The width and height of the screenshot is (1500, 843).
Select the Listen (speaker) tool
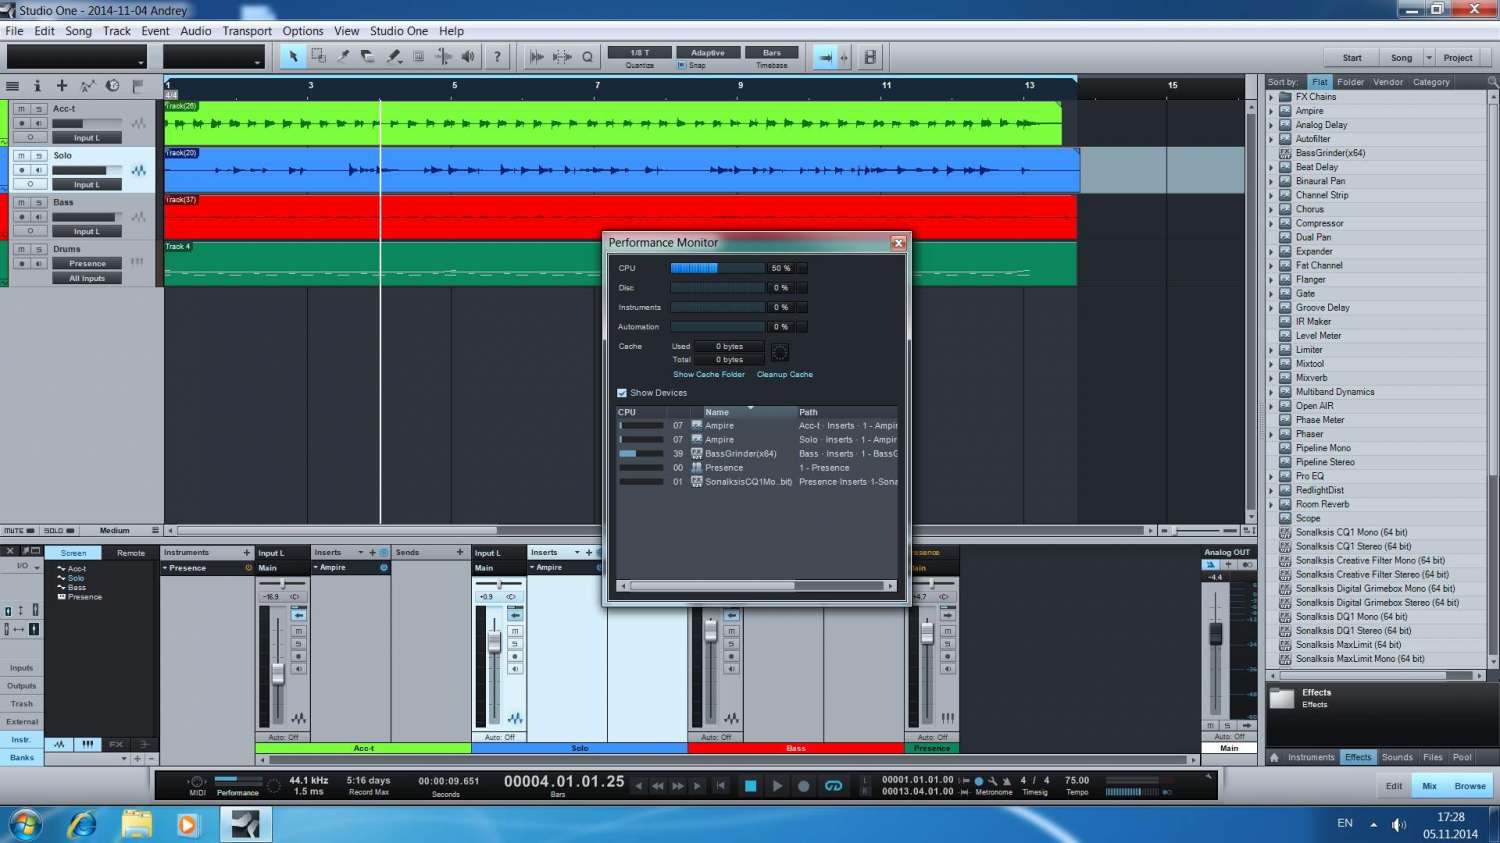pos(468,57)
